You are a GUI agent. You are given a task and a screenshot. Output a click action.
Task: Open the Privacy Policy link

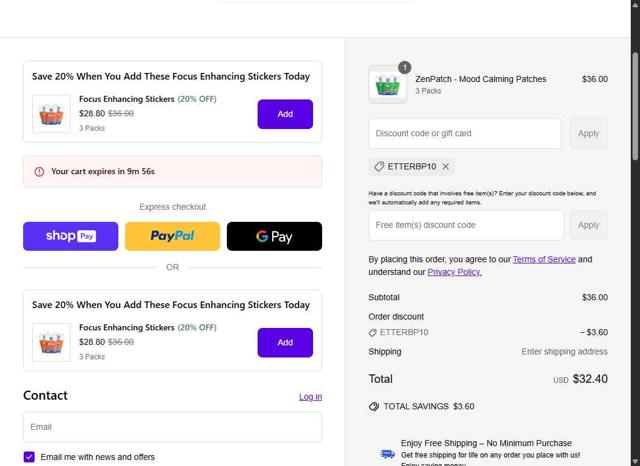tap(454, 272)
